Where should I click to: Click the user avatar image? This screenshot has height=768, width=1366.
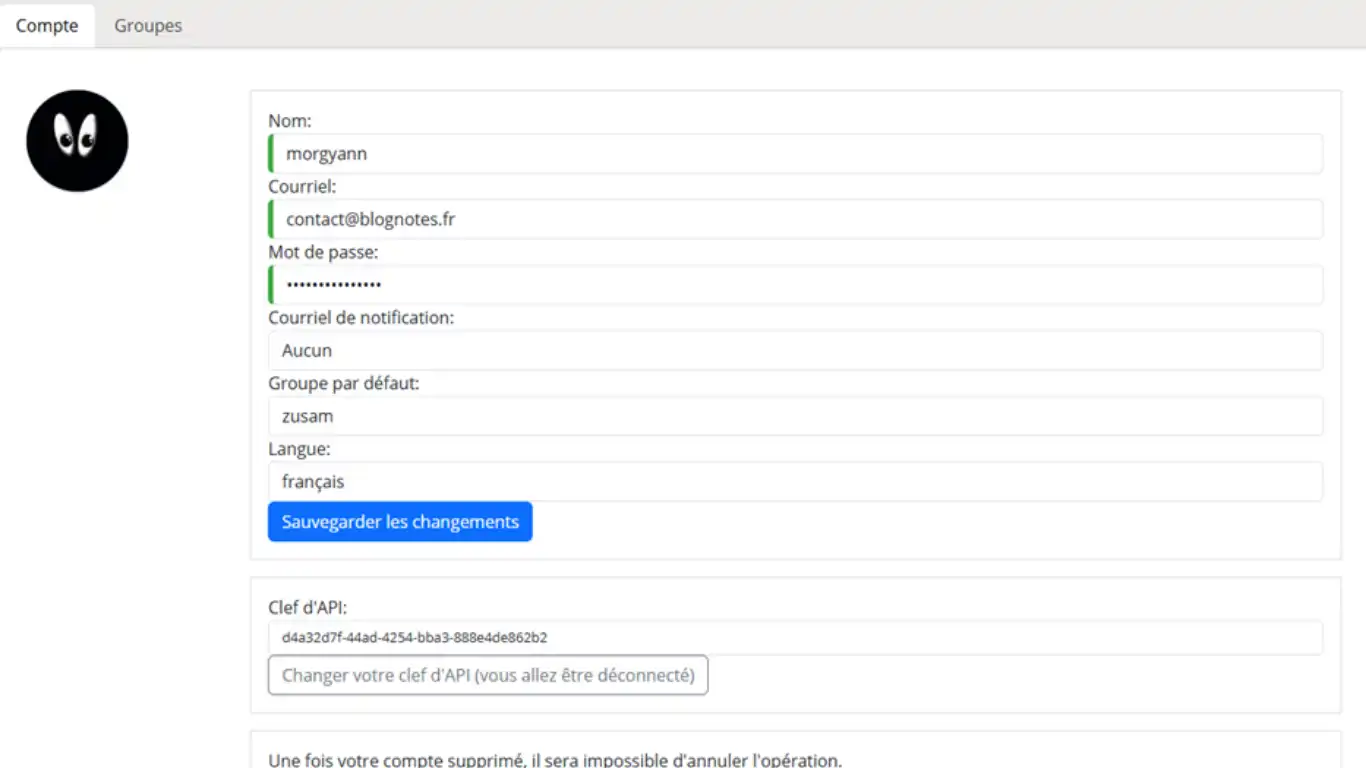click(77, 141)
